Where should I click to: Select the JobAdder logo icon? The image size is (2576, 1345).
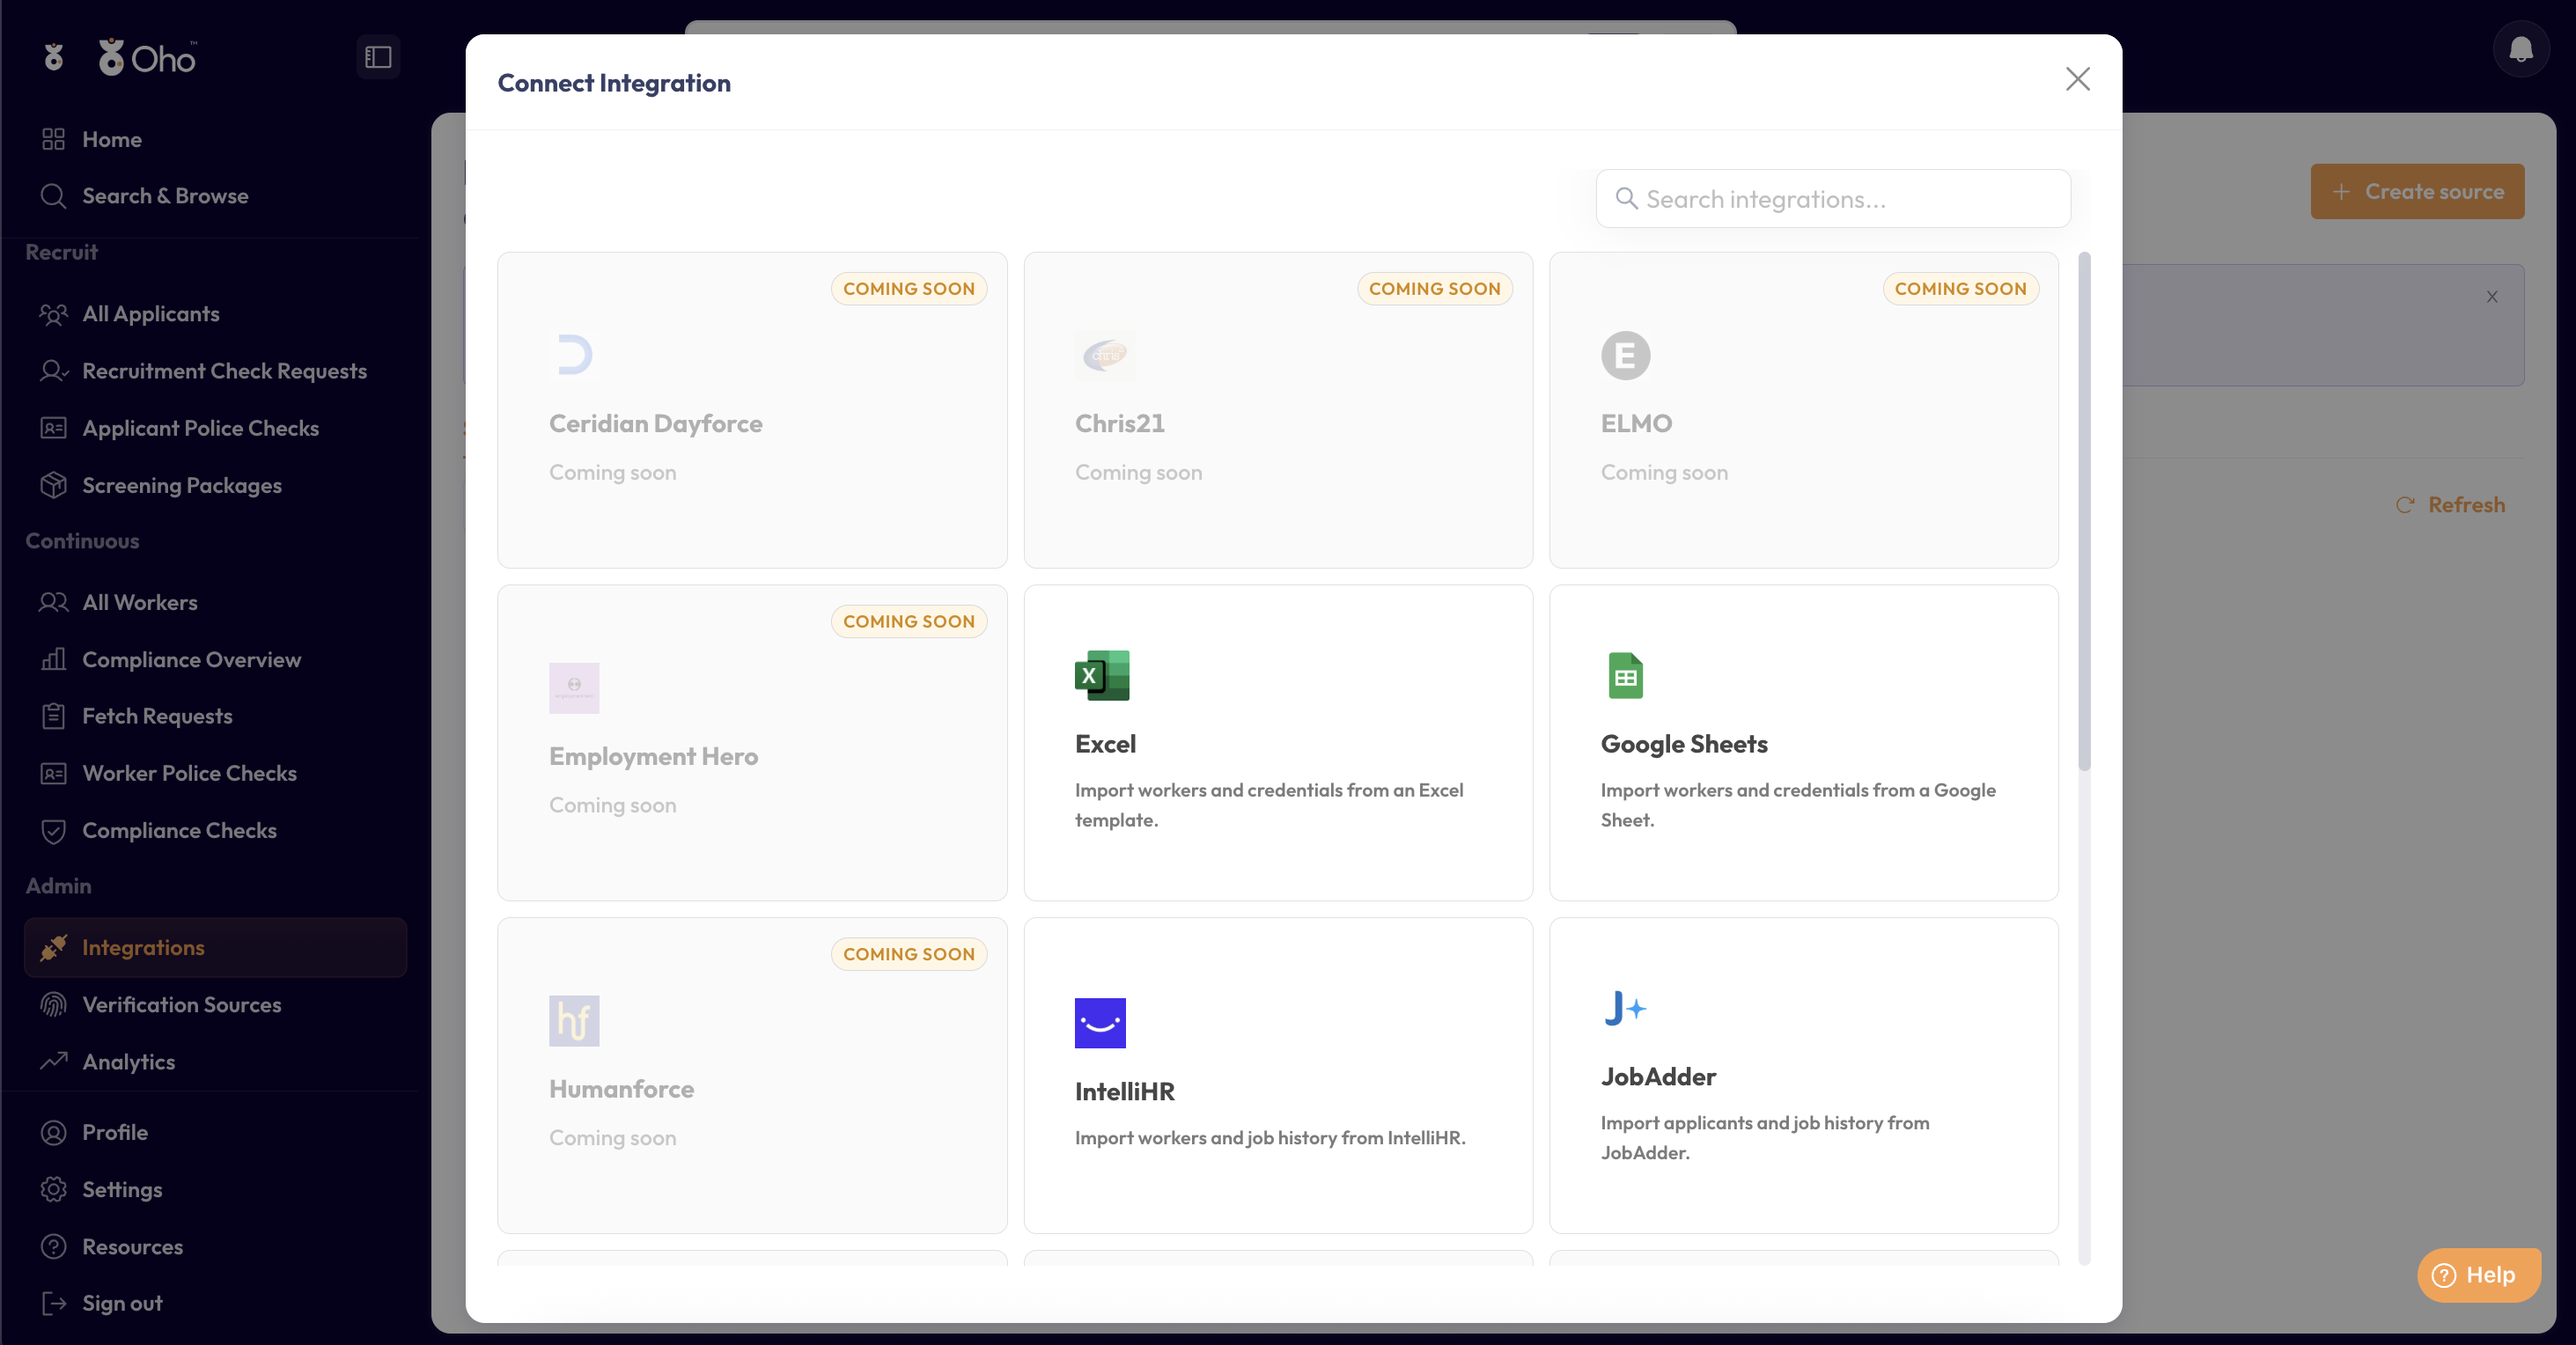tap(1625, 1008)
